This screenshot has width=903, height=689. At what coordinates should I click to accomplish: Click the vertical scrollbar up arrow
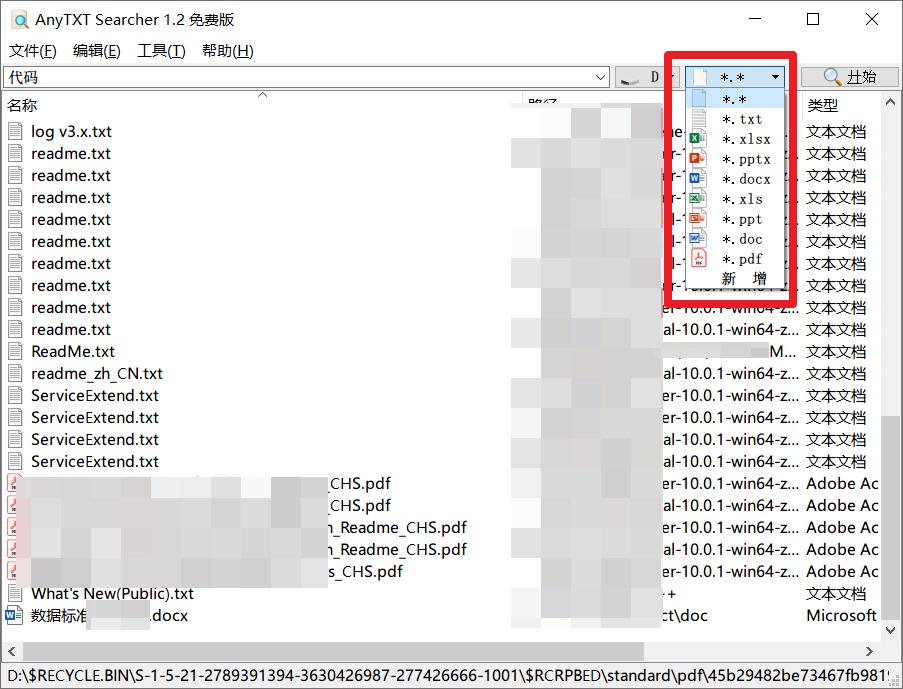click(890, 103)
